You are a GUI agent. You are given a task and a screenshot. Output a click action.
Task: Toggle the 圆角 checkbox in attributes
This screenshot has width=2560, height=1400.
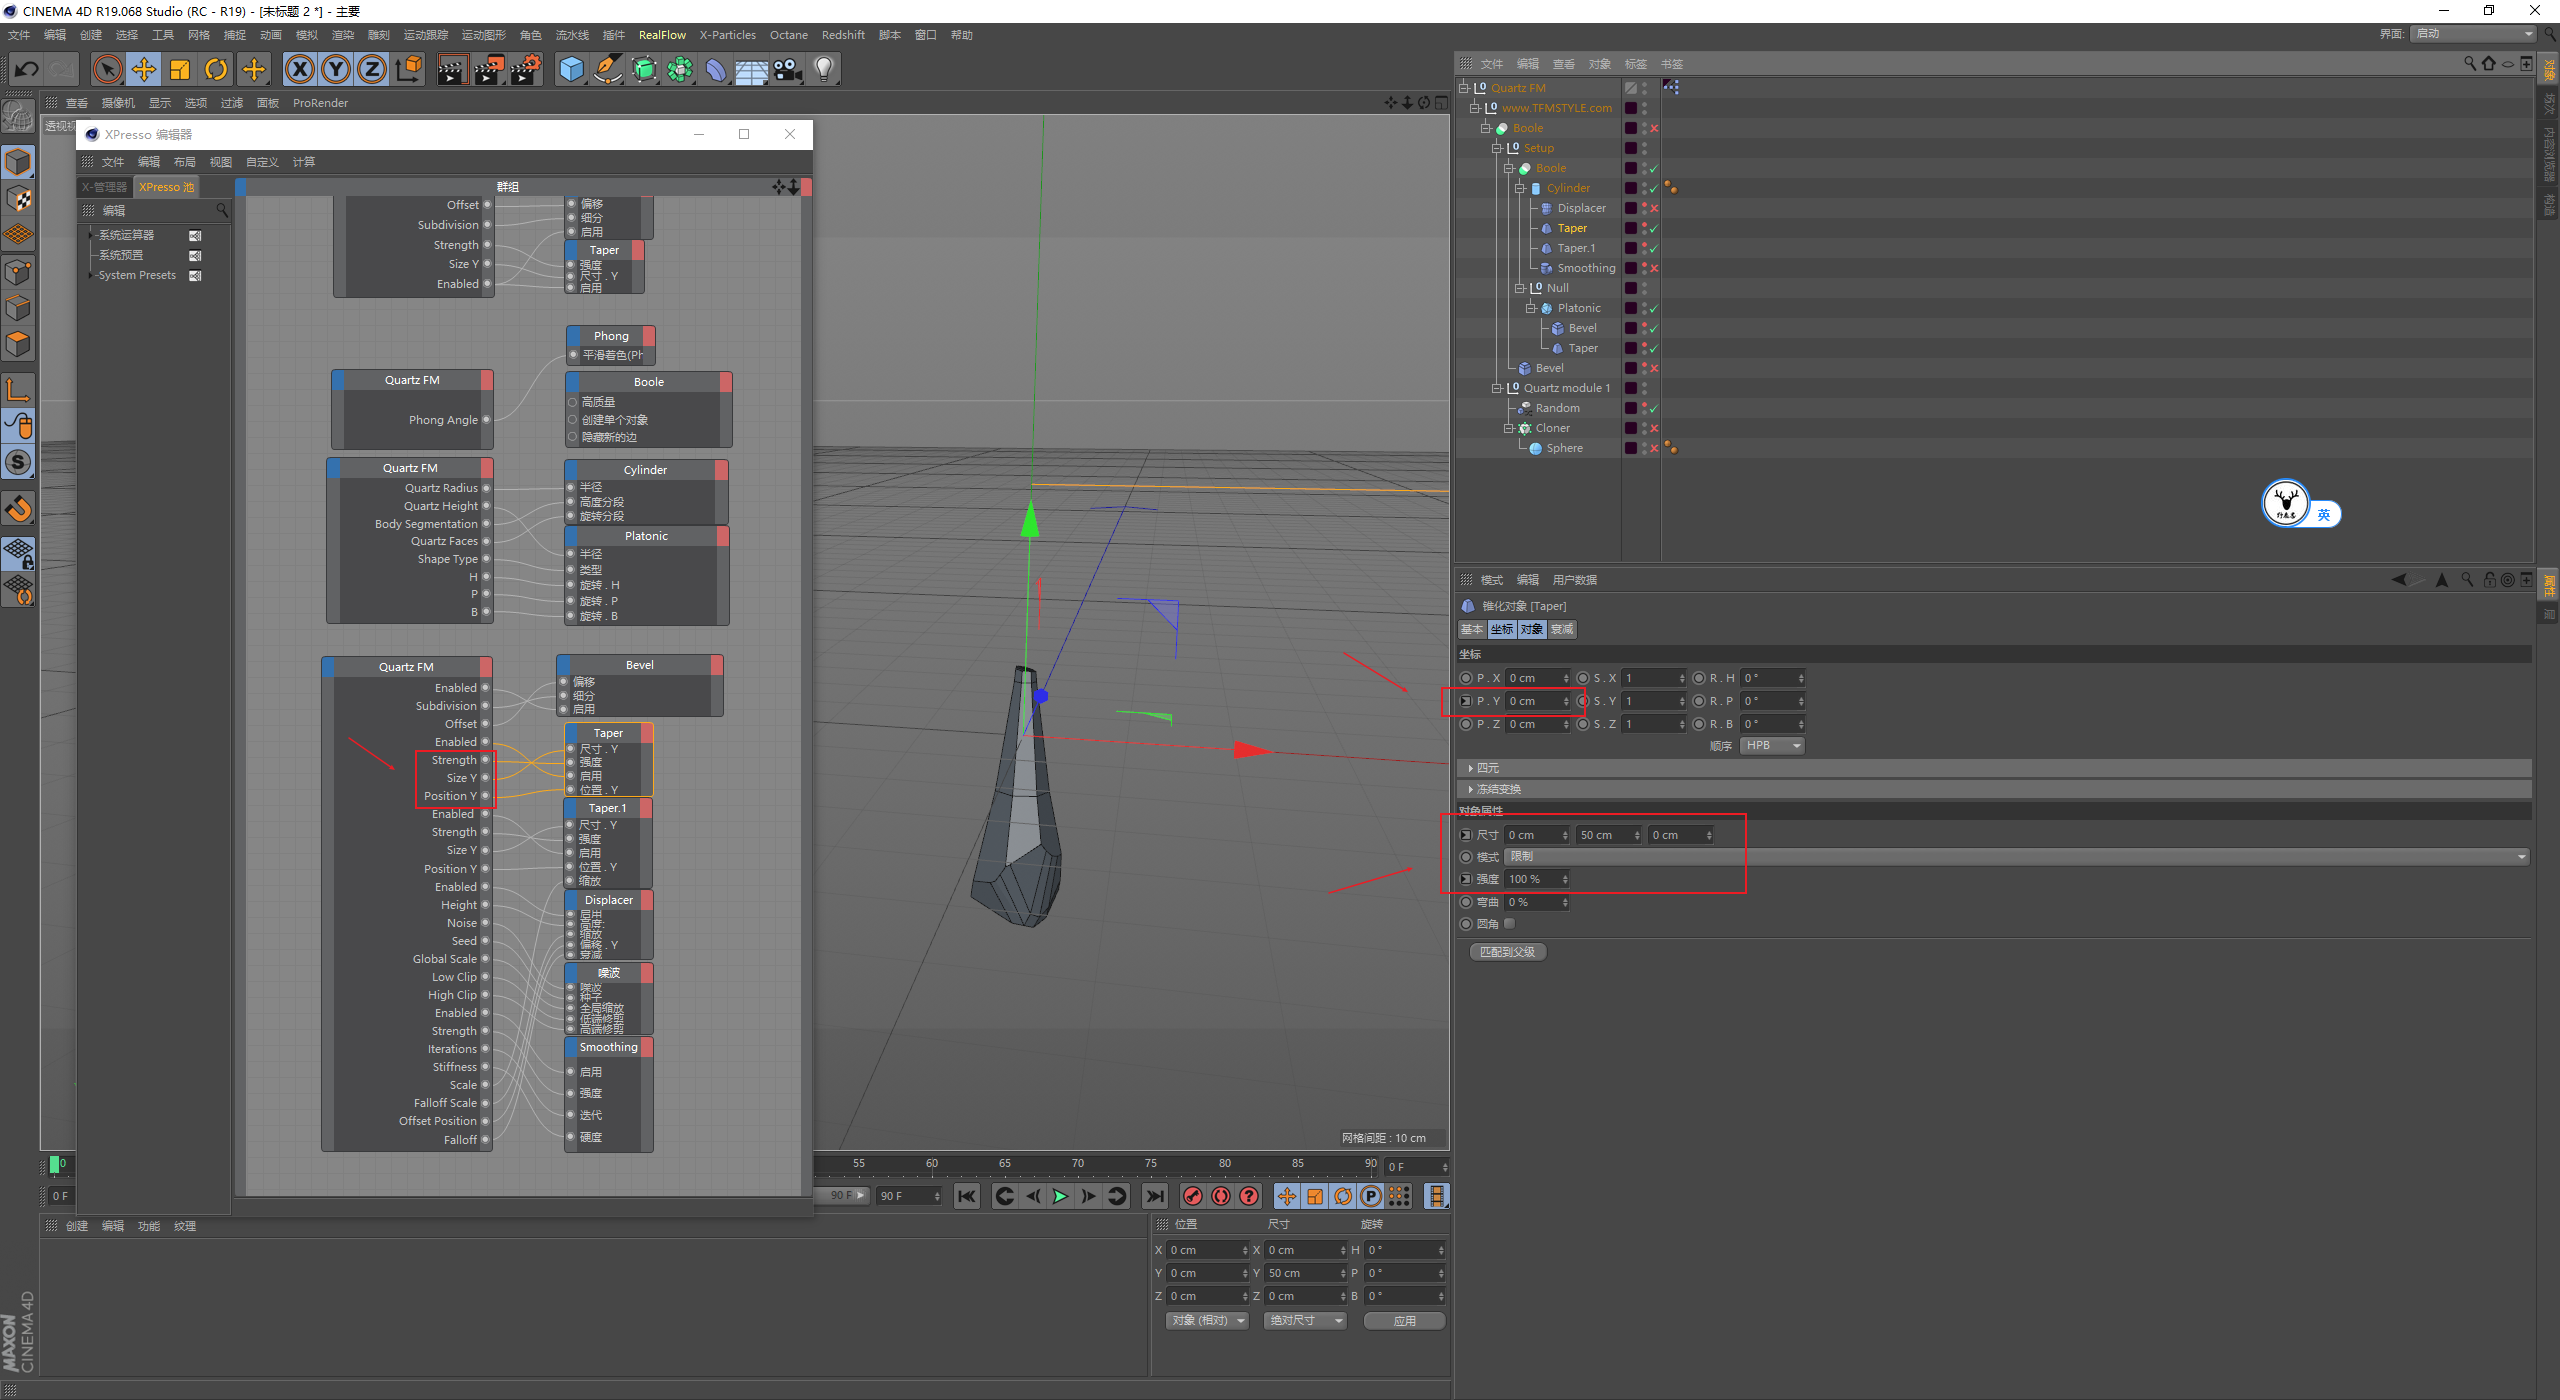1510,924
